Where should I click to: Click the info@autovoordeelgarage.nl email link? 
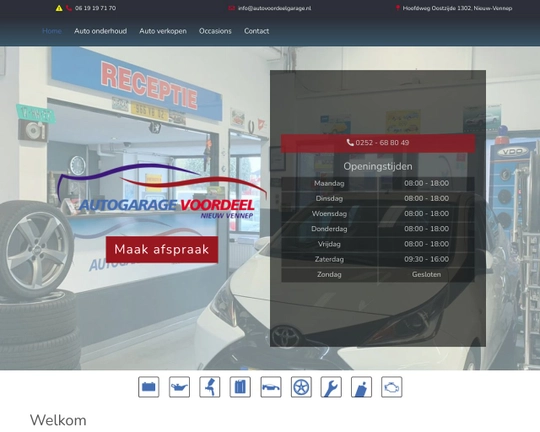[x=274, y=8]
